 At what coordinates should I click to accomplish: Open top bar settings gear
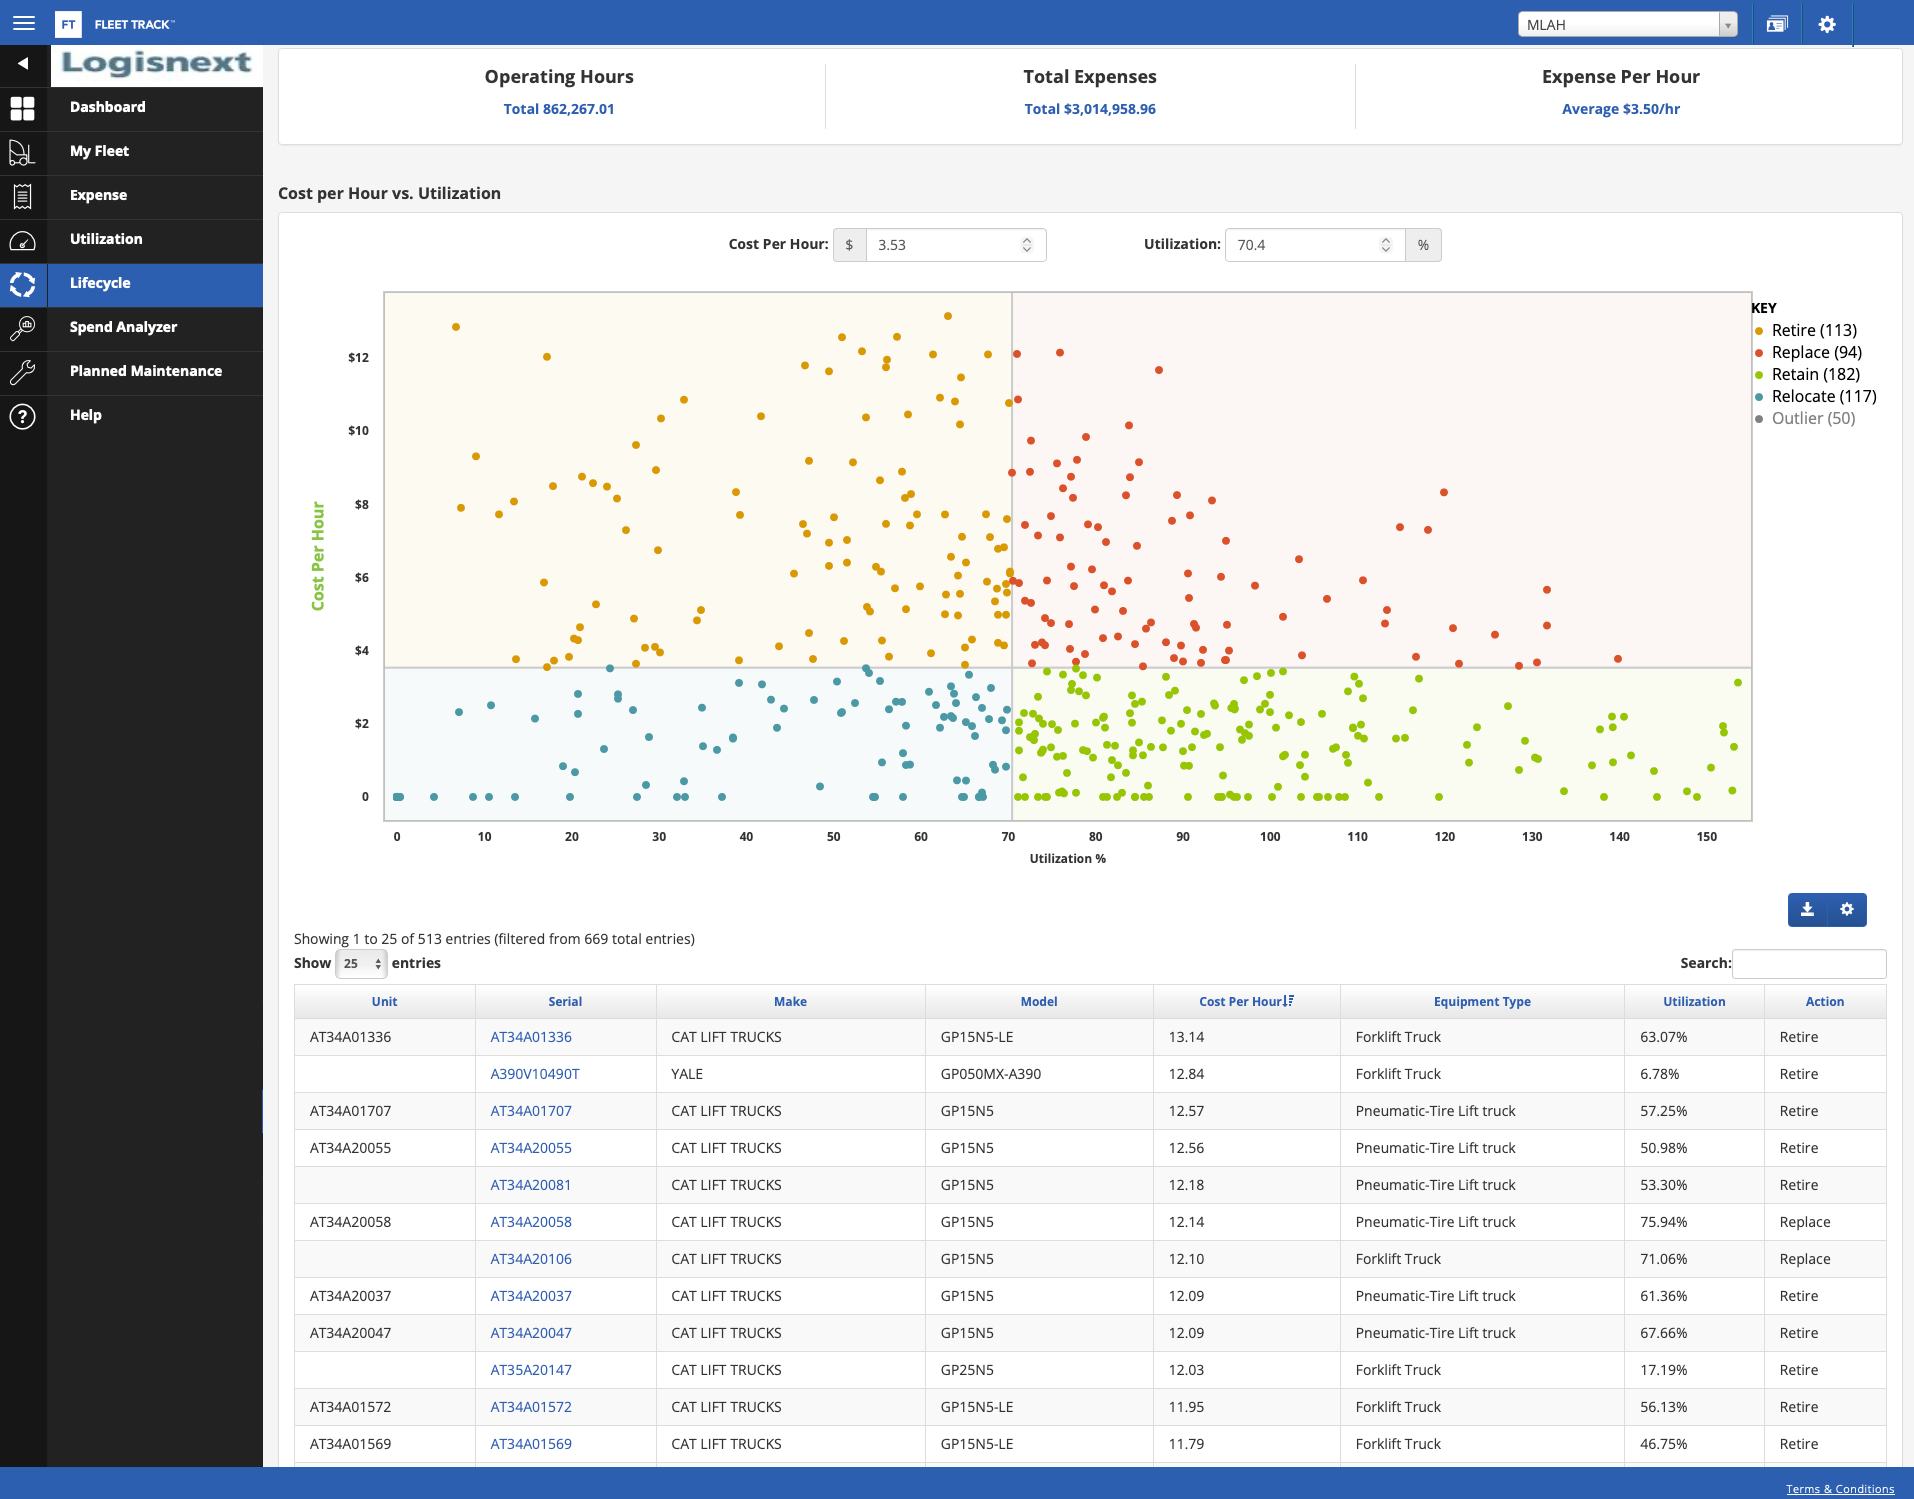click(1827, 24)
